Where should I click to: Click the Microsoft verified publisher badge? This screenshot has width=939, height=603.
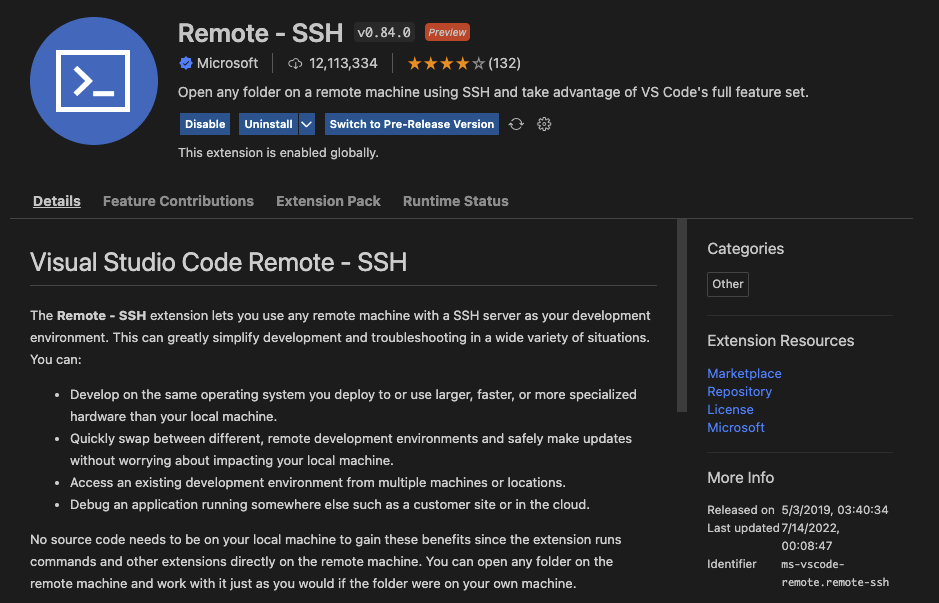[186, 63]
